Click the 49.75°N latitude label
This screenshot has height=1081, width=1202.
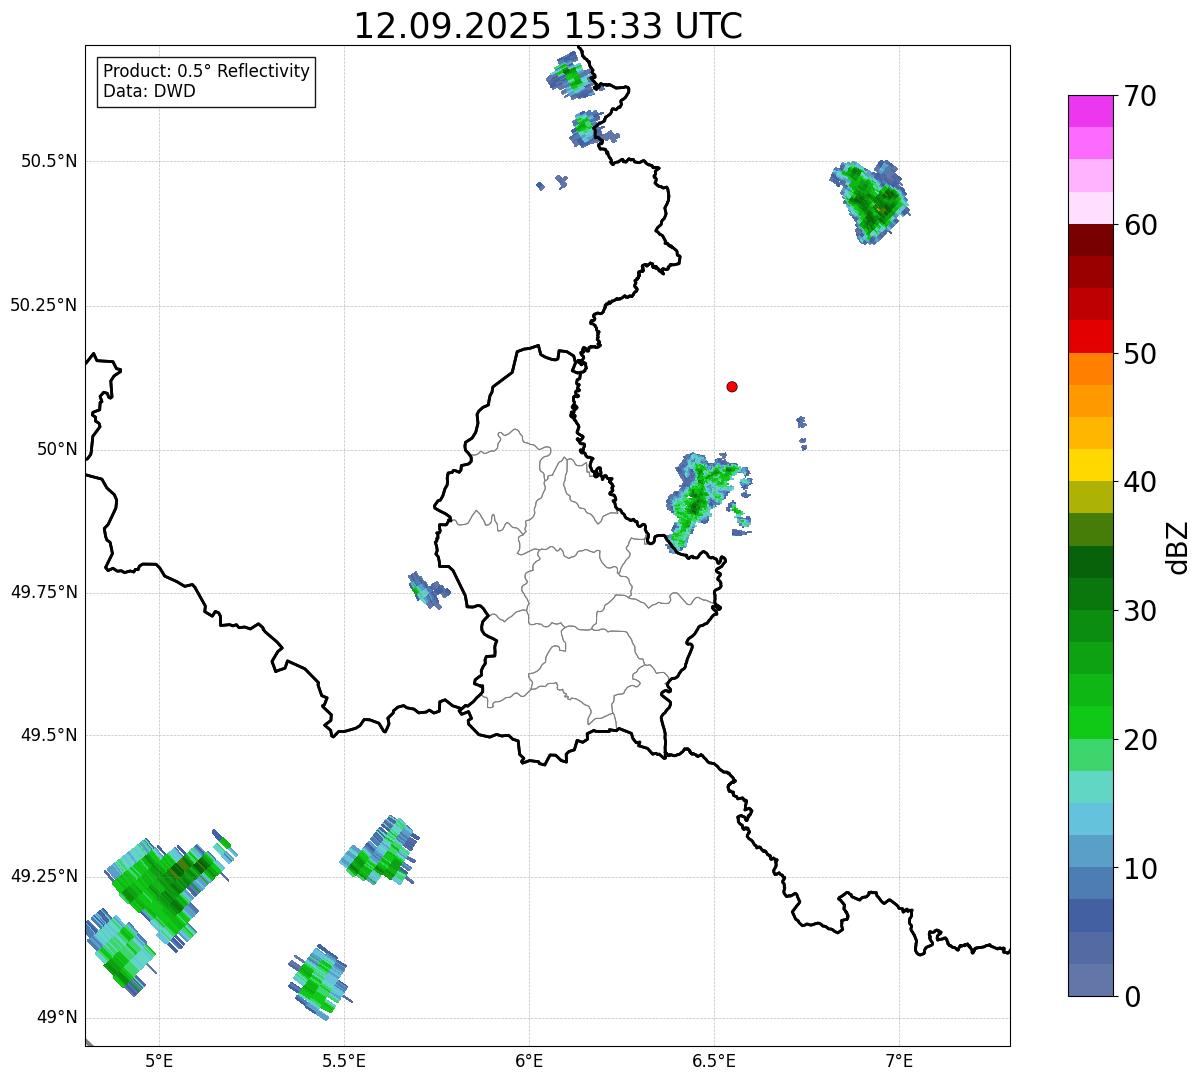tap(44, 592)
